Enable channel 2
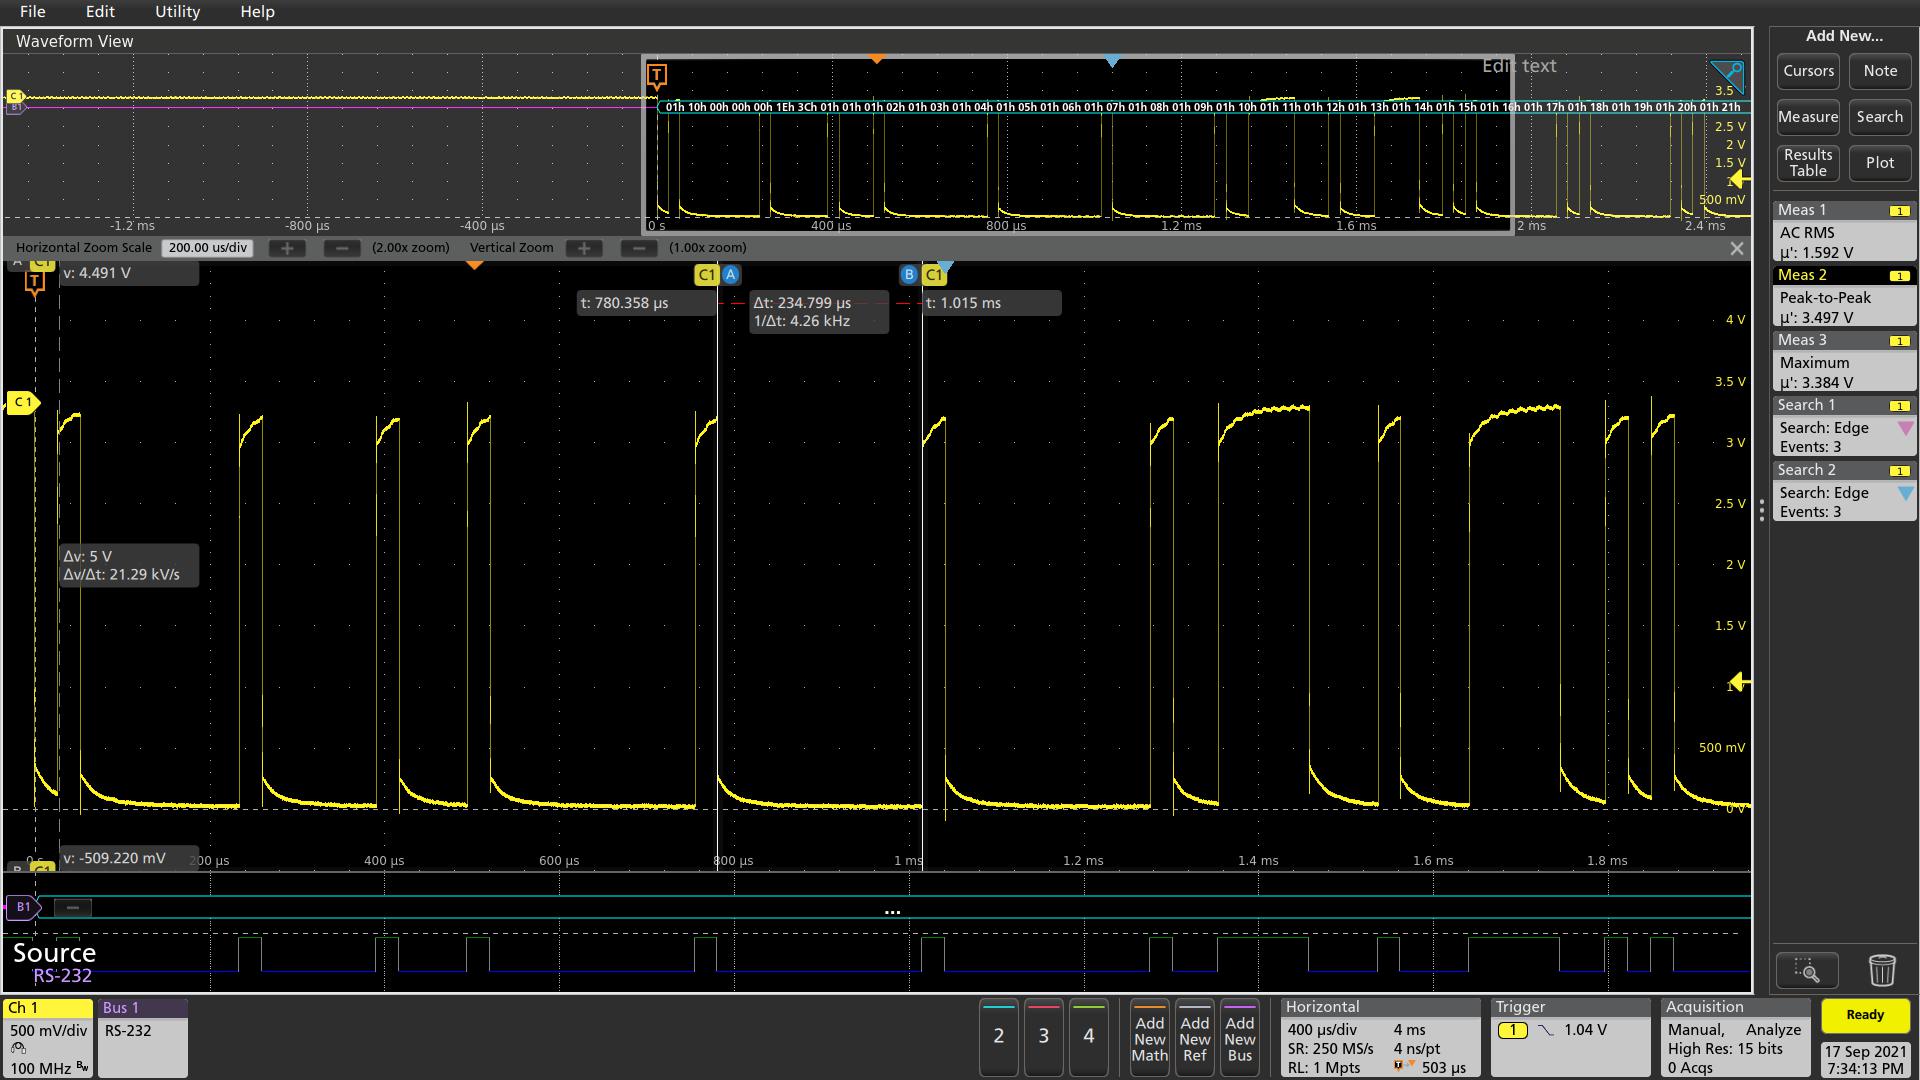This screenshot has height=1080, width=1920. [x=998, y=1038]
